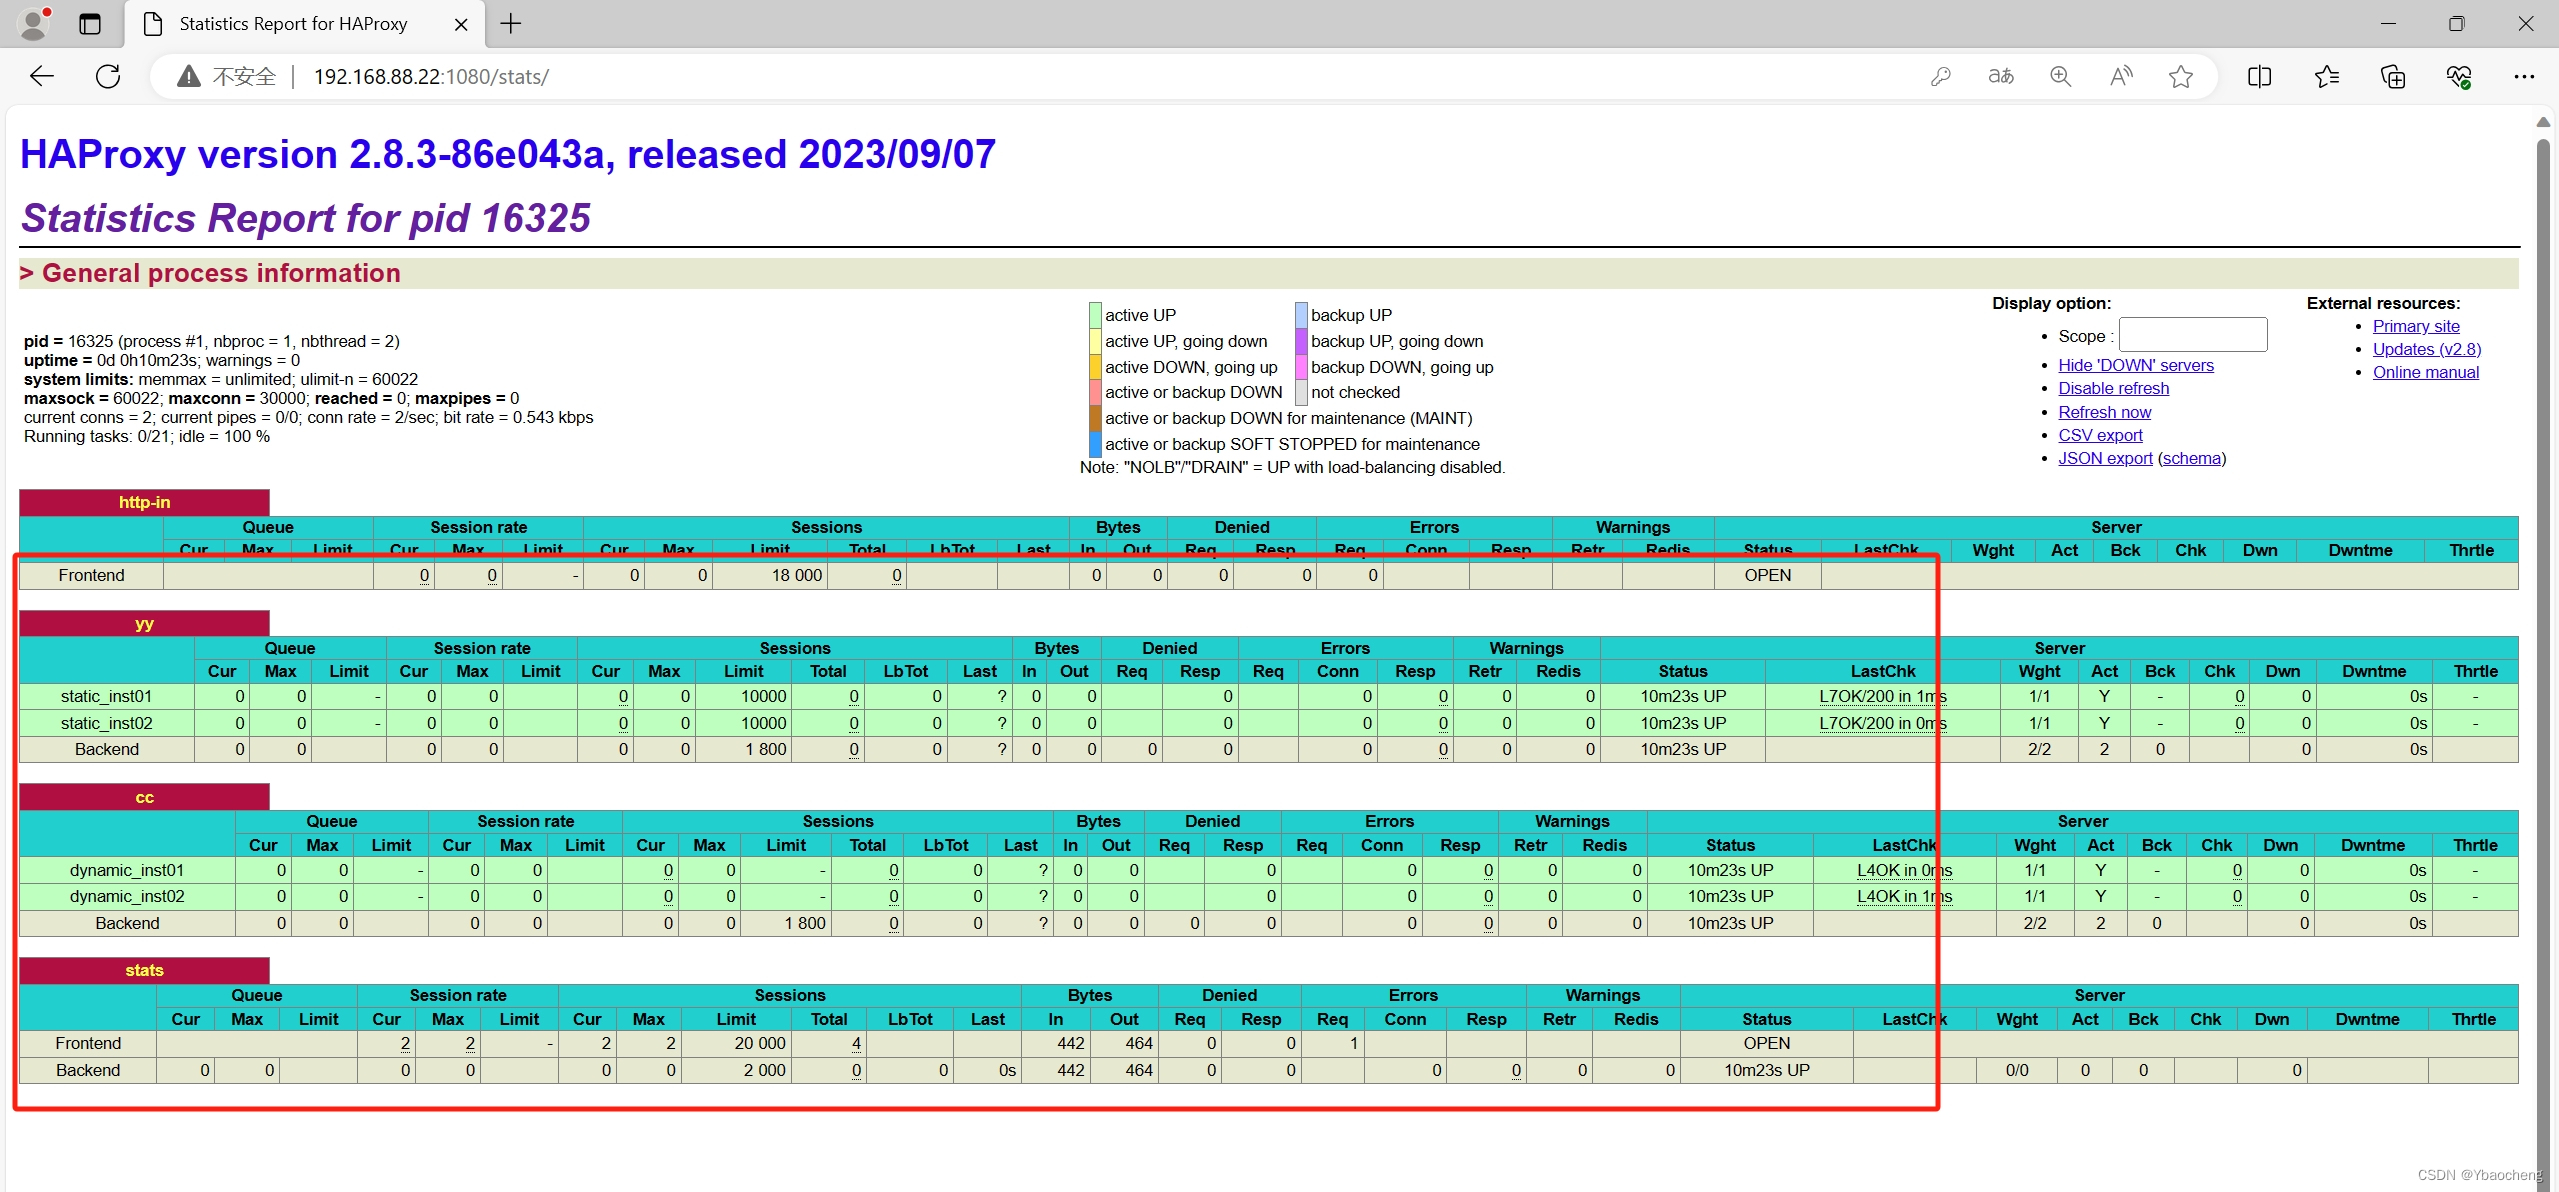
Task: Click the backup UP blue swatch
Action: 1301,315
